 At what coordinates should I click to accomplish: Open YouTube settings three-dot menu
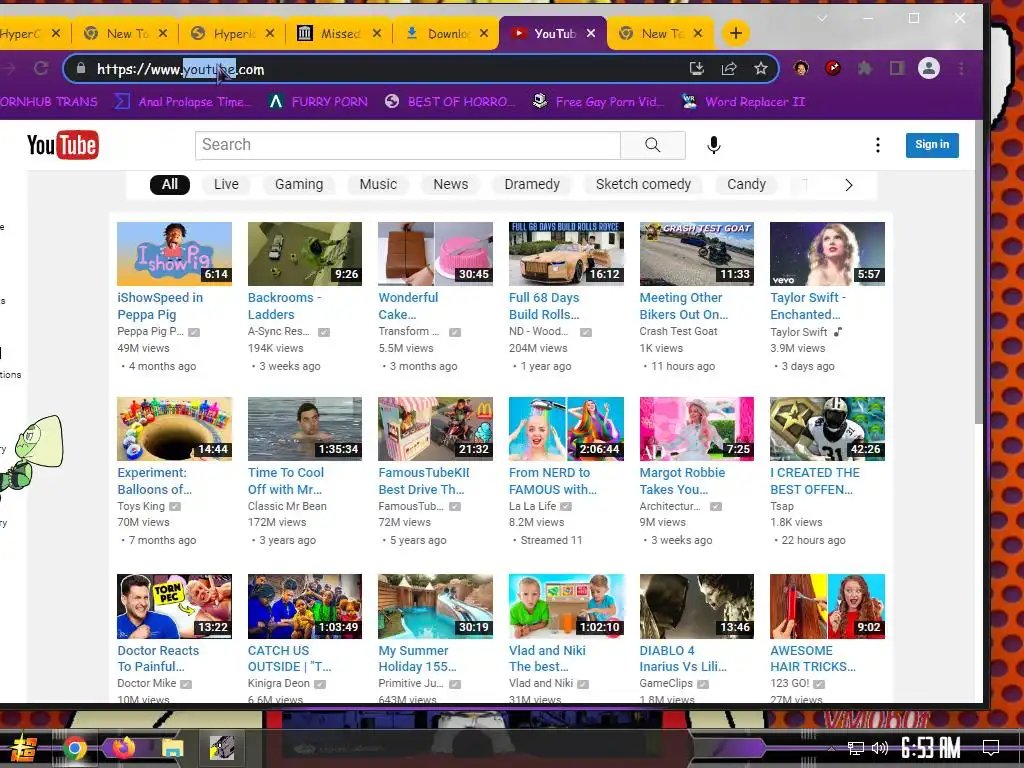(878, 145)
